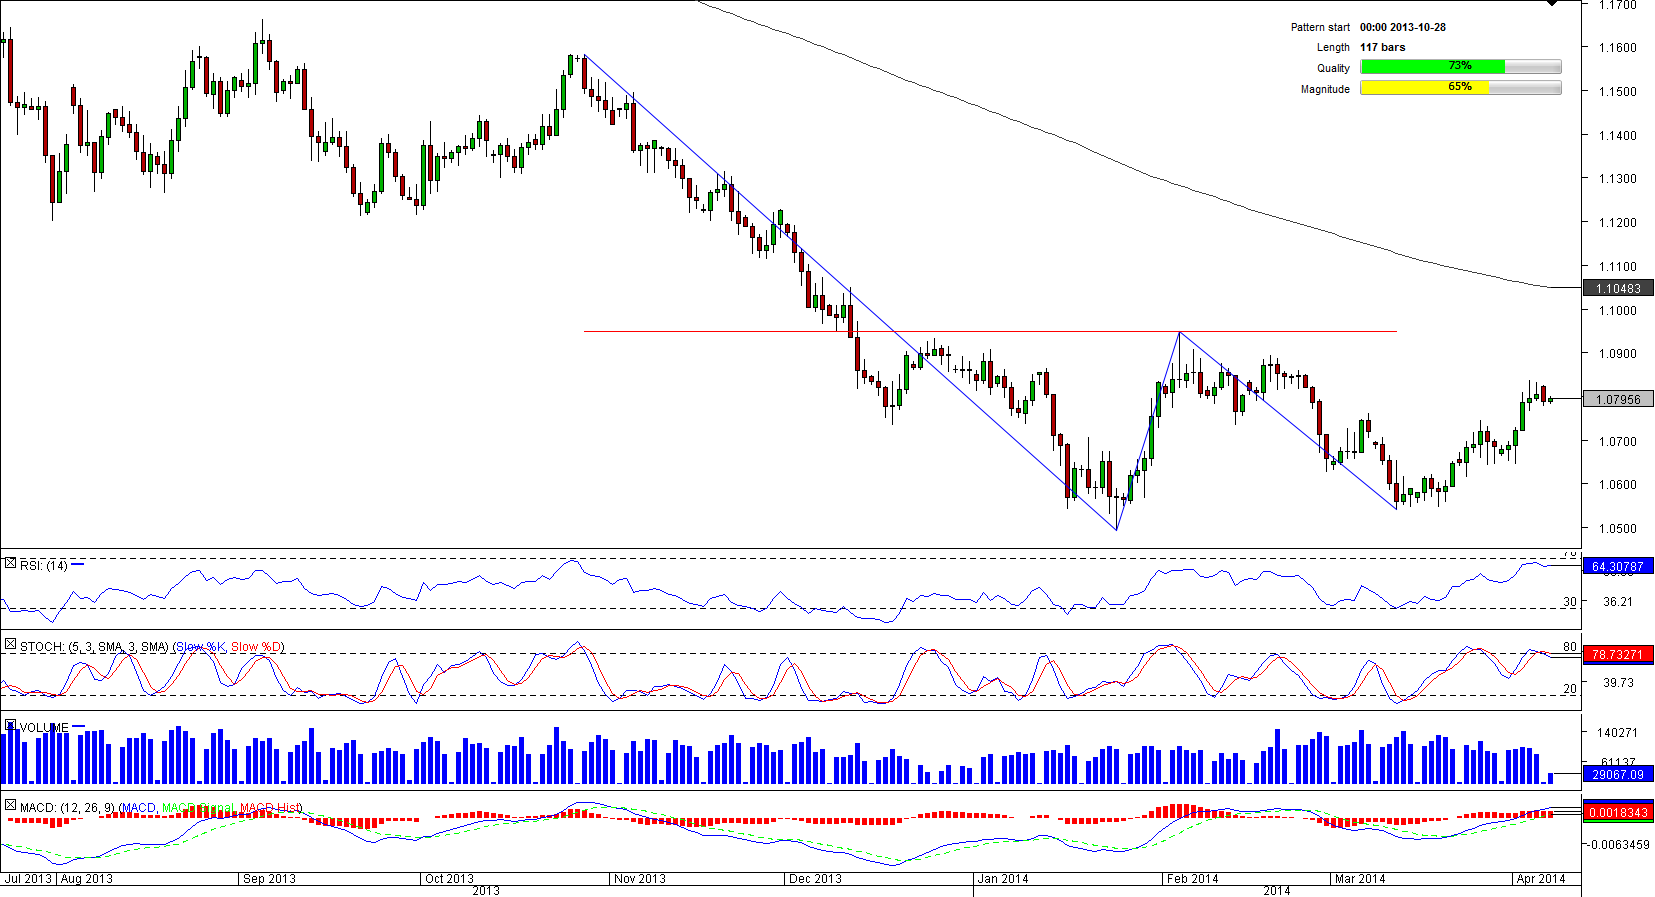Image resolution: width=1655 pixels, height=897 pixels.
Task: Click the 1.1300 price axis label
Action: pyautogui.click(x=1618, y=179)
